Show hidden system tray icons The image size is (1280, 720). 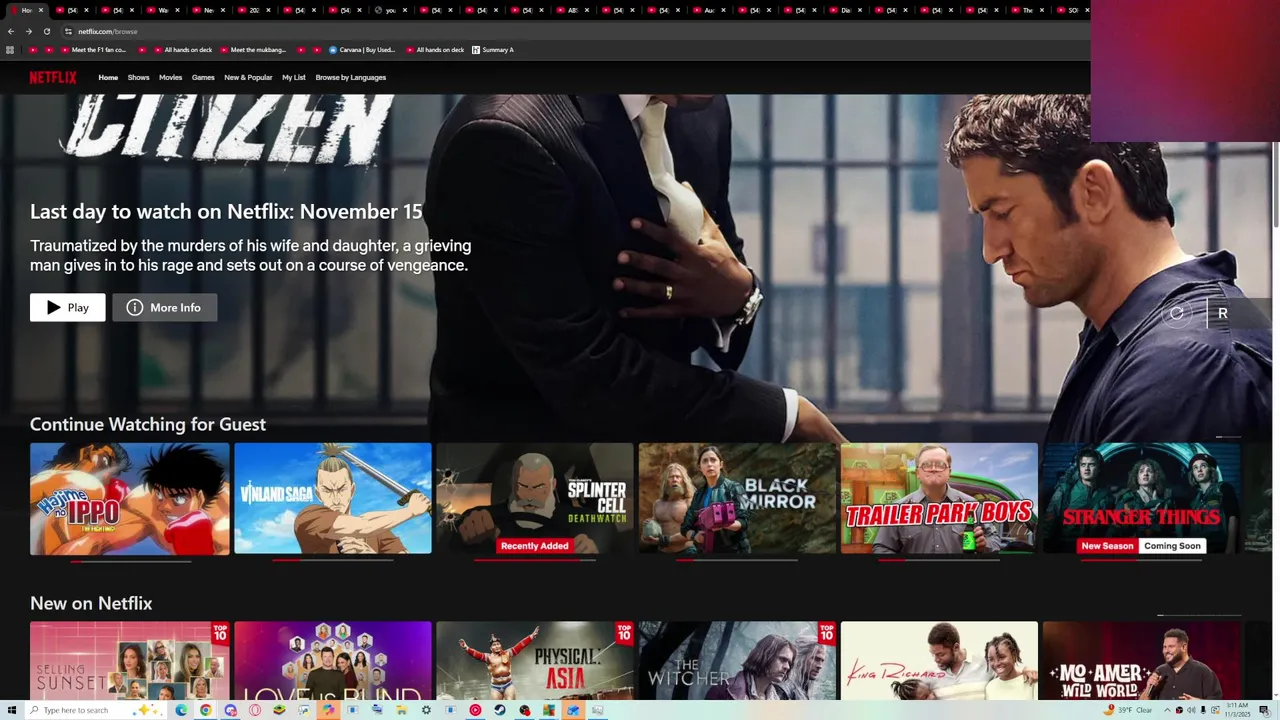pos(1167,710)
